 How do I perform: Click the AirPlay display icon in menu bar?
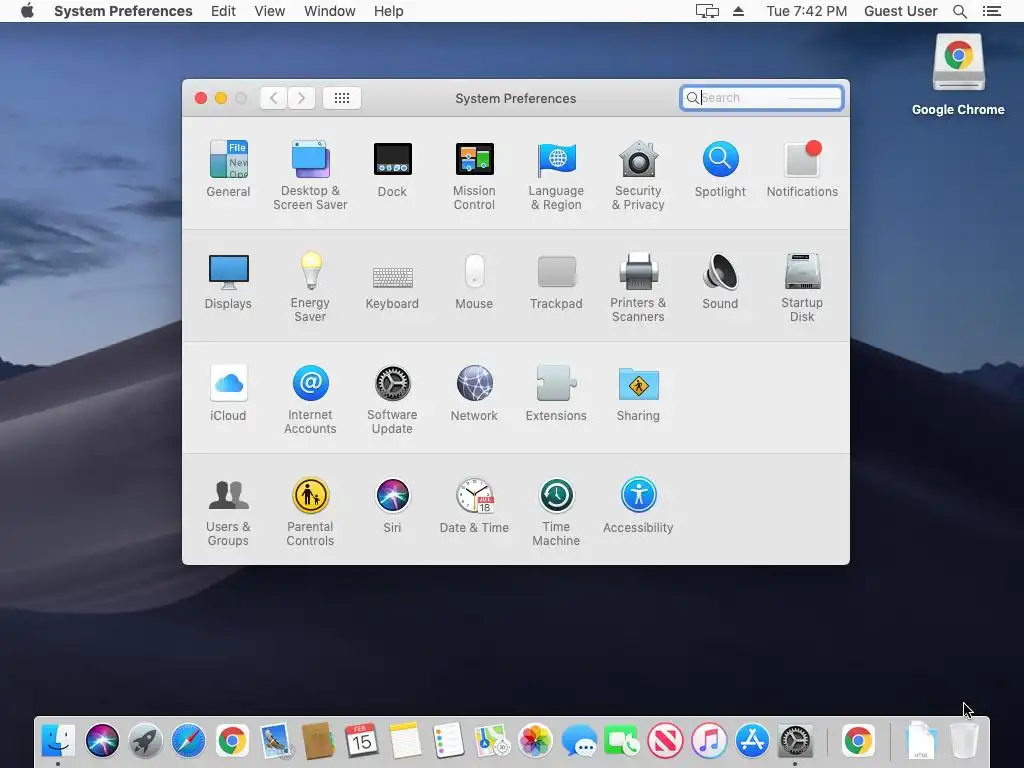point(707,11)
